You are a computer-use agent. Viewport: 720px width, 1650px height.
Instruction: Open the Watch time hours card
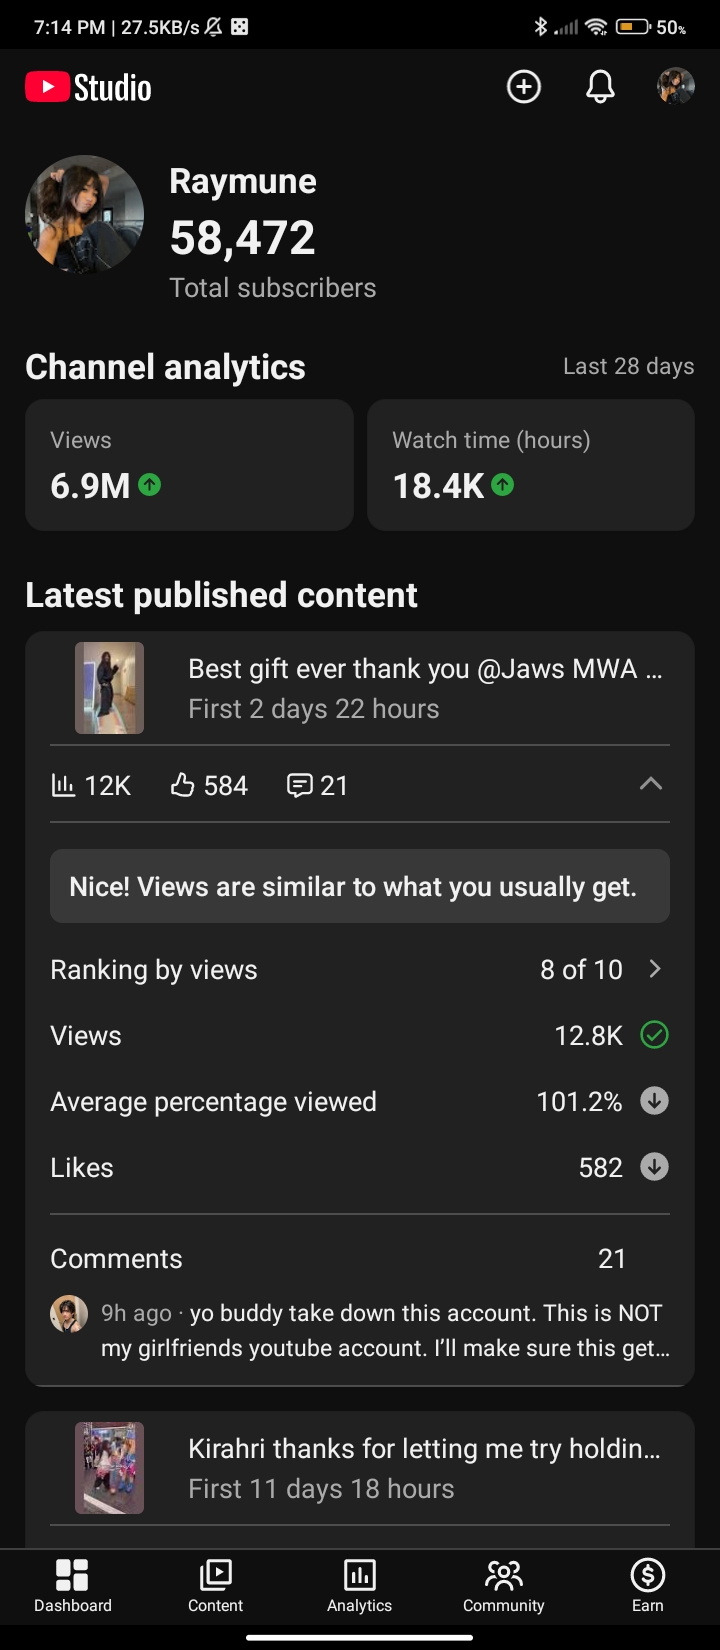click(x=531, y=465)
